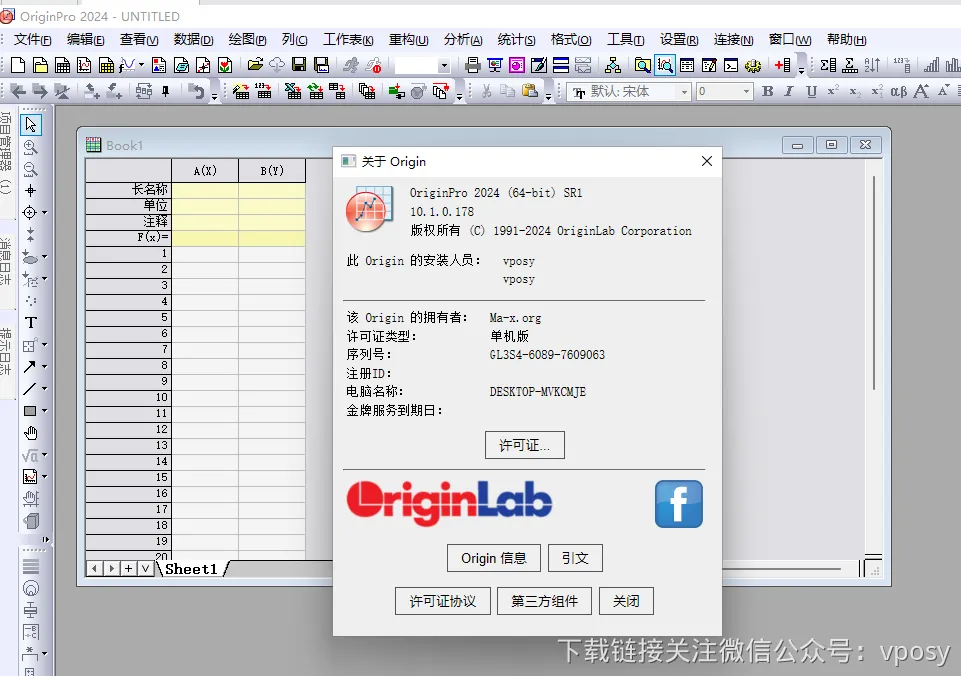Click the Print toolbar icon
Viewport: 961px width, 676px height.
click(473, 65)
